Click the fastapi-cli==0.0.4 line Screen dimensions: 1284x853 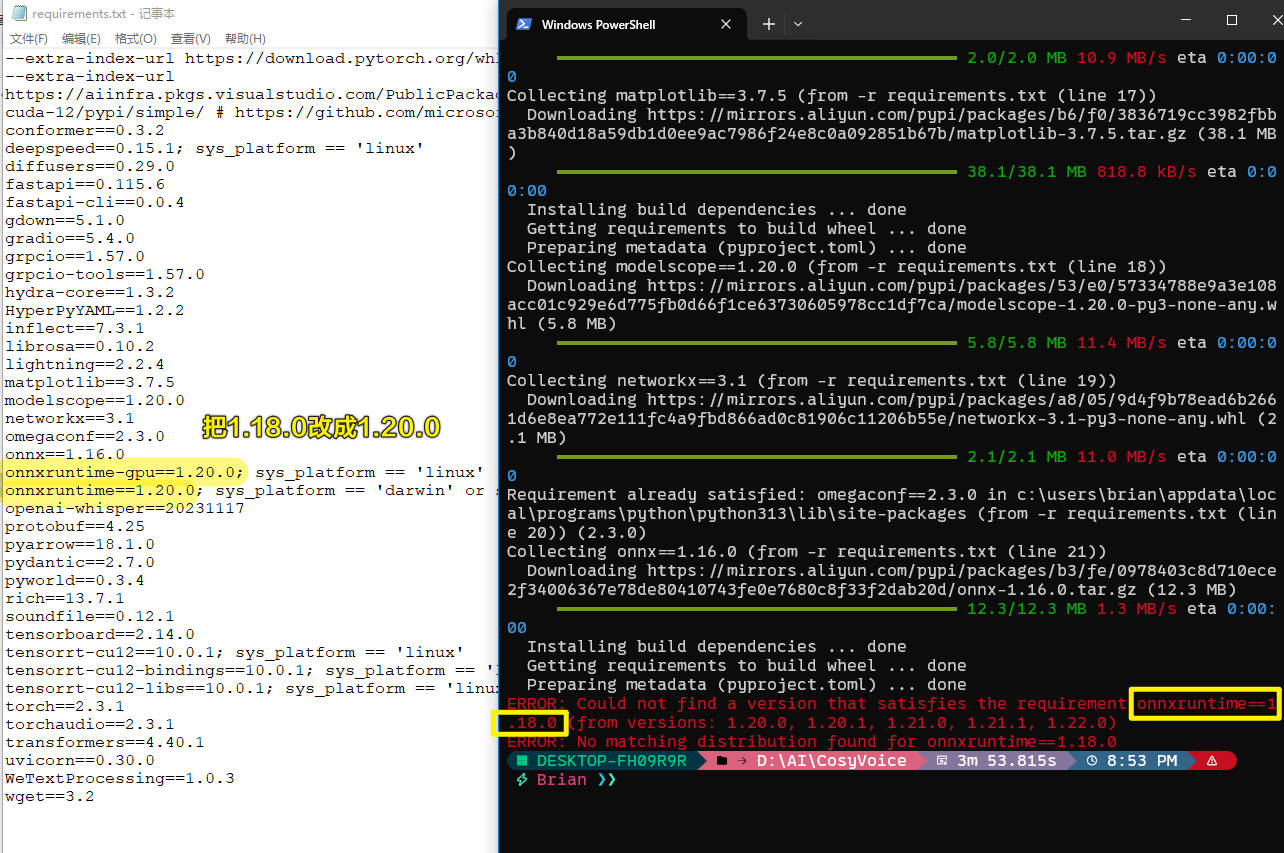(x=95, y=202)
